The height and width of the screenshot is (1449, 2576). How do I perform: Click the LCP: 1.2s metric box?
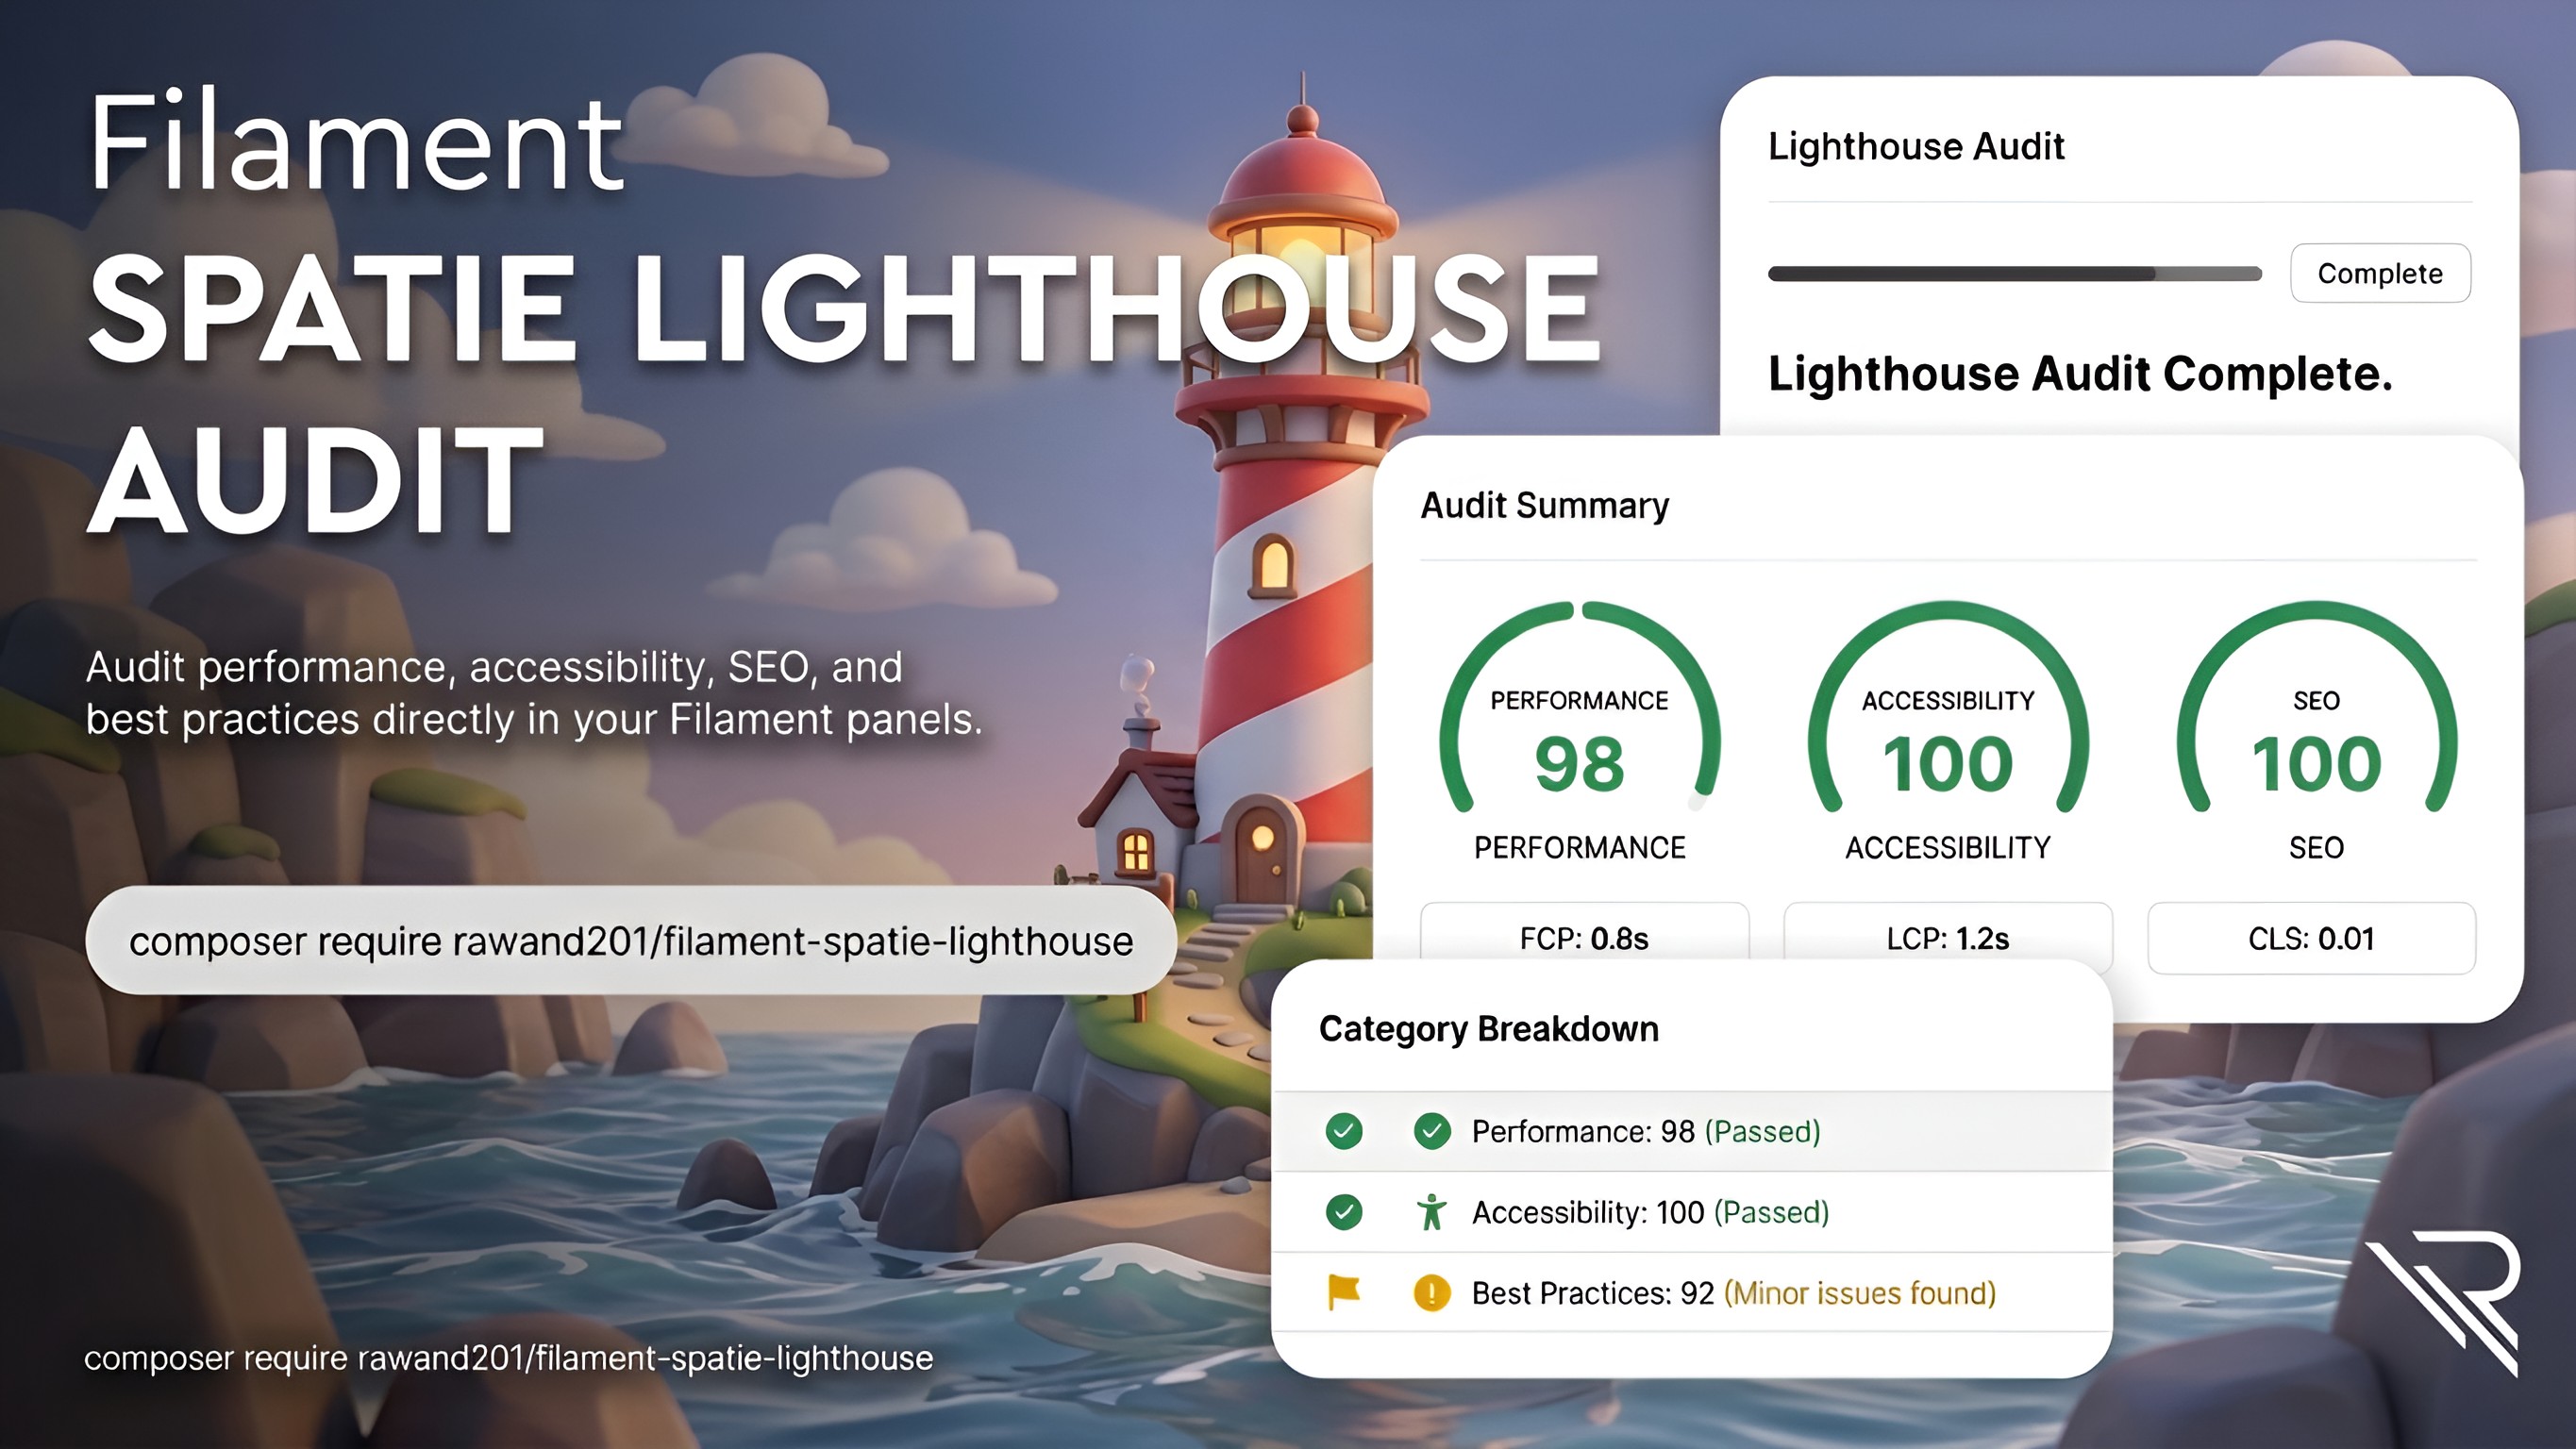tap(1948, 932)
